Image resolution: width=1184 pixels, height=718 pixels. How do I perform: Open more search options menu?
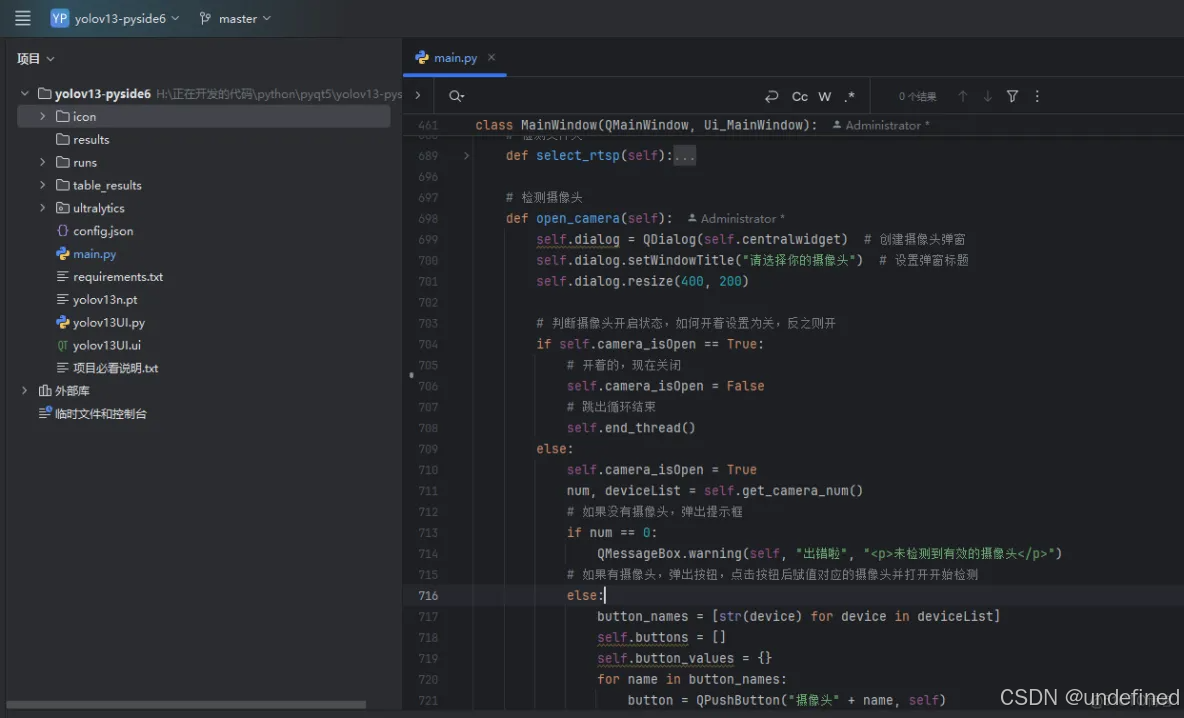1037,96
